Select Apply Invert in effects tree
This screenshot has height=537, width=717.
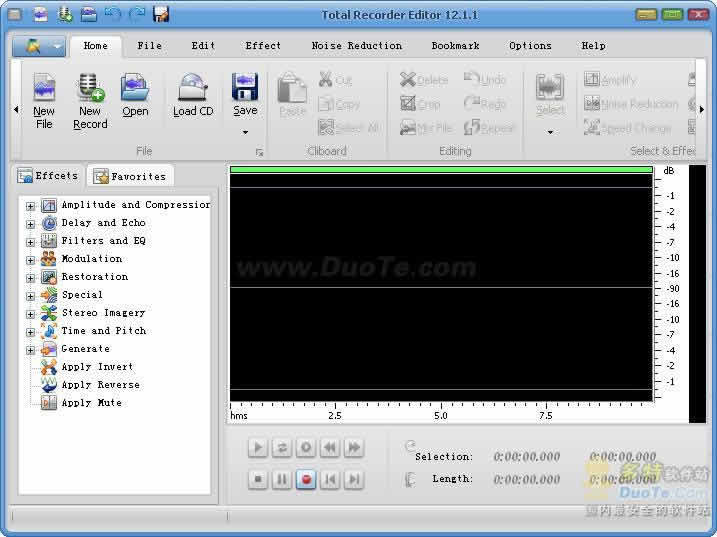click(97, 367)
